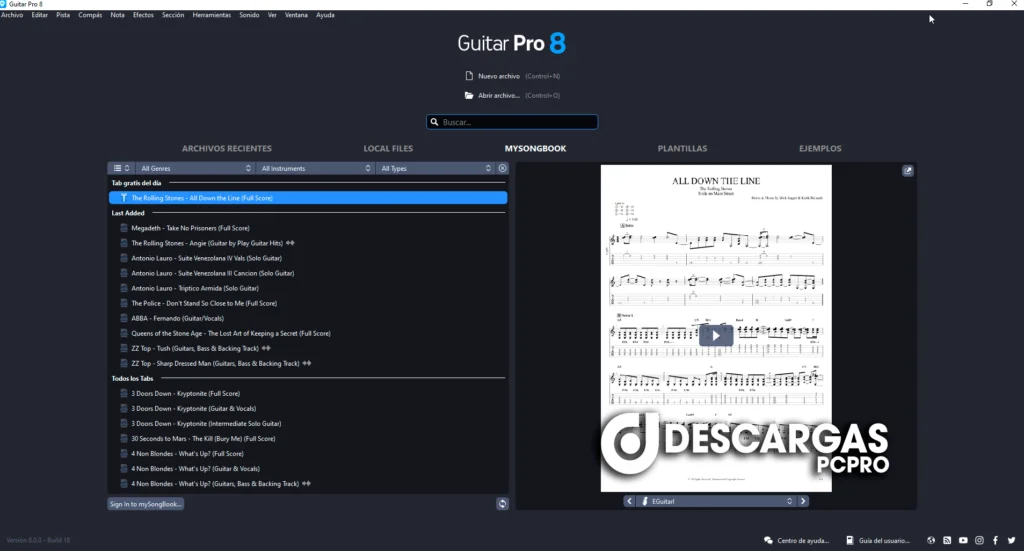This screenshot has width=1024, height=551.
Task: Click Nuevo archivo link
Action: 498,76
